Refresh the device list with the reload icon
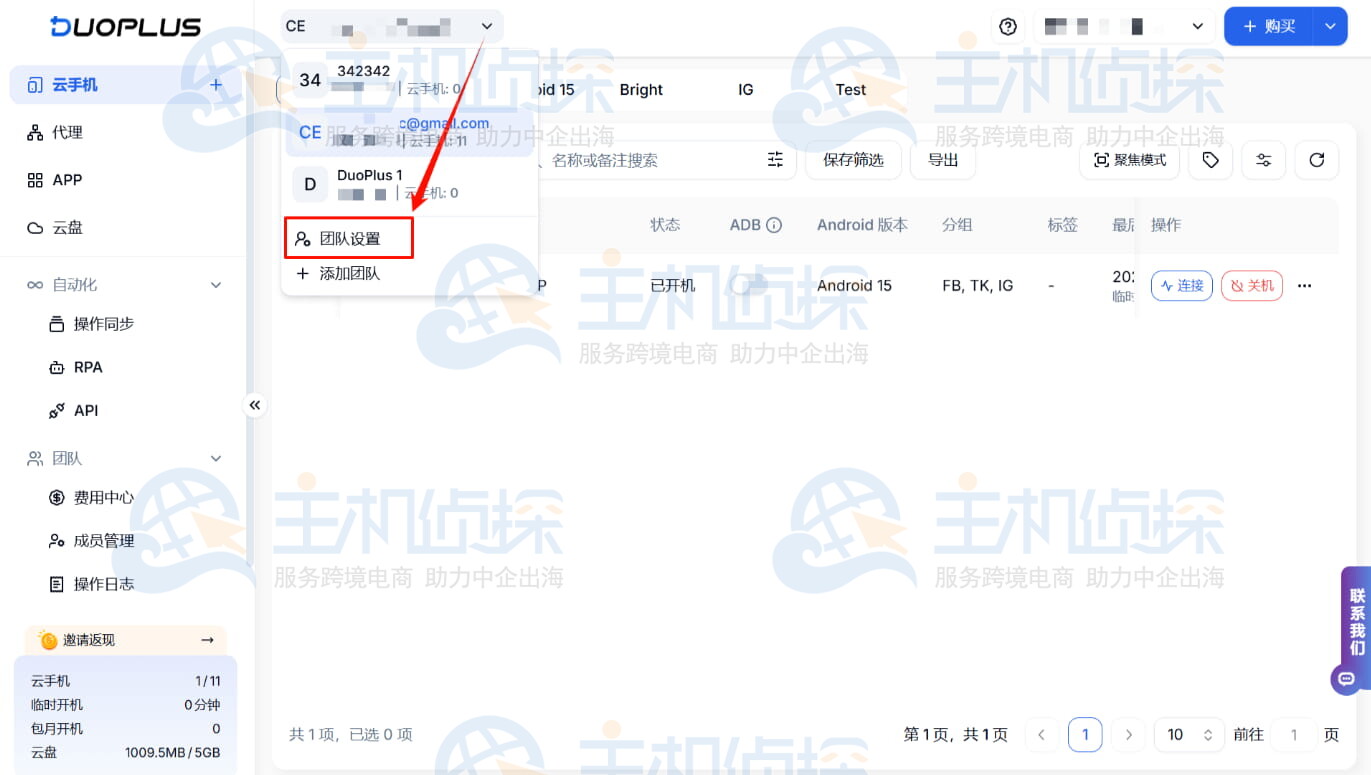The image size is (1371, 775). 1317,160
